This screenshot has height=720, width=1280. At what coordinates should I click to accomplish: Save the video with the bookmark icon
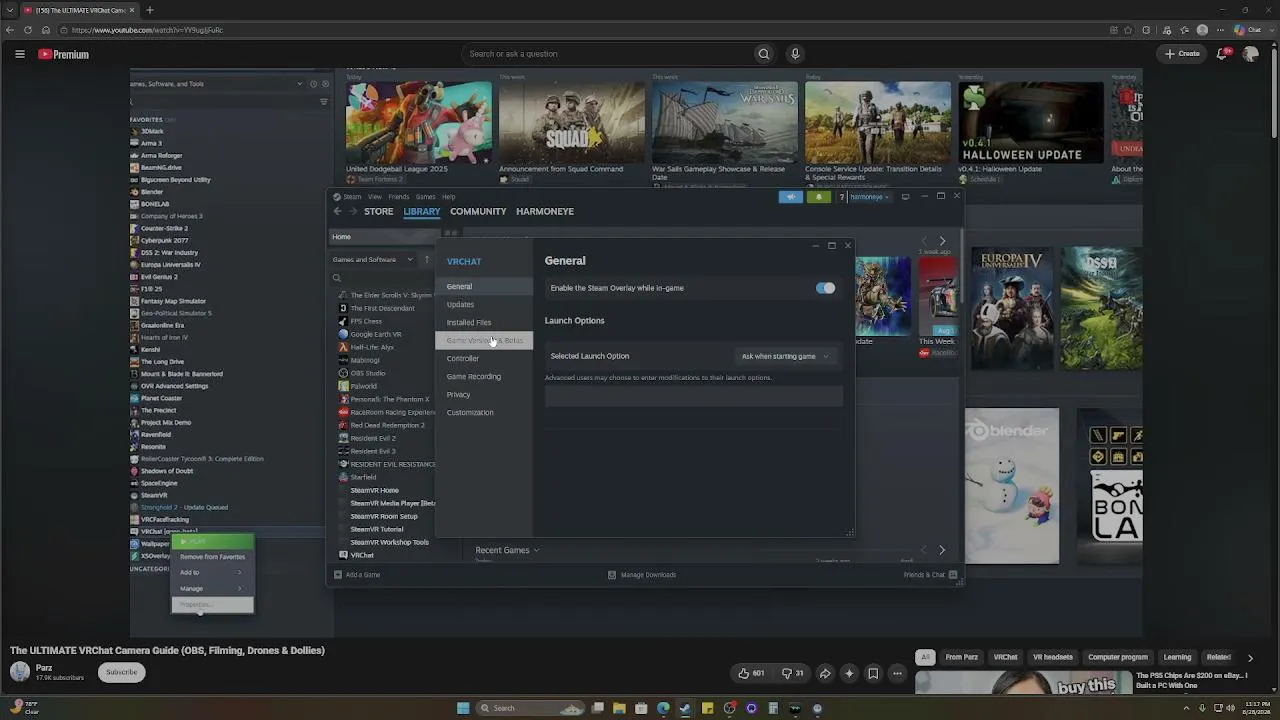(873, 673)
